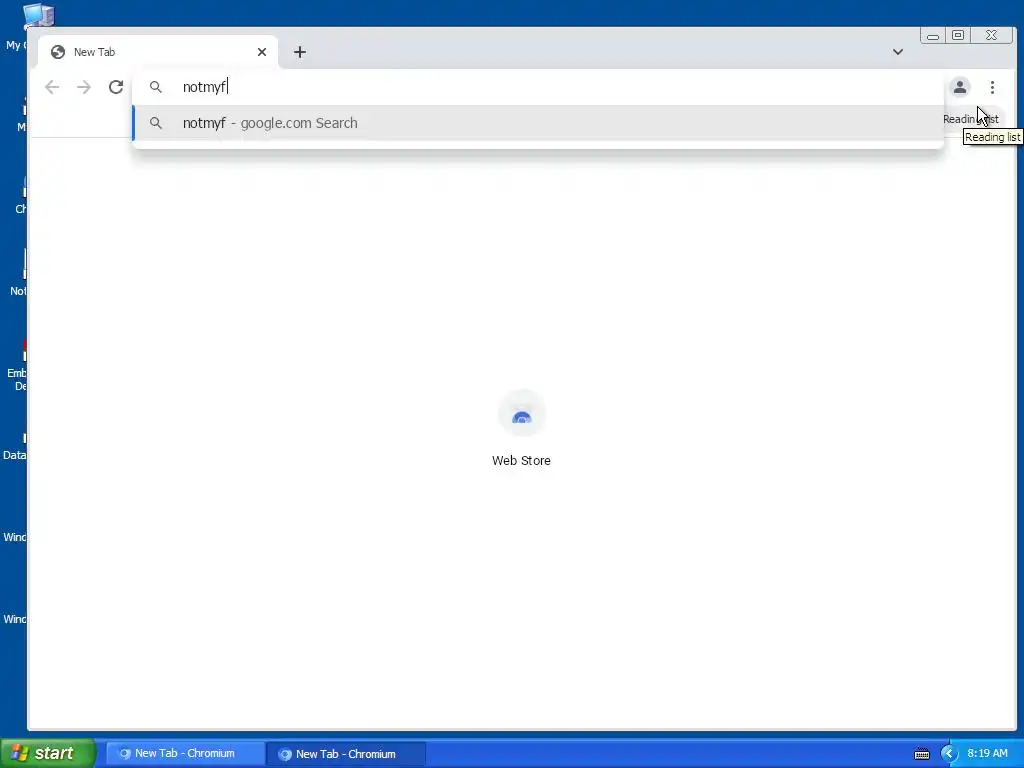
Task: Click the magnifier icon in the suggestion row
Action: (155, 123)
